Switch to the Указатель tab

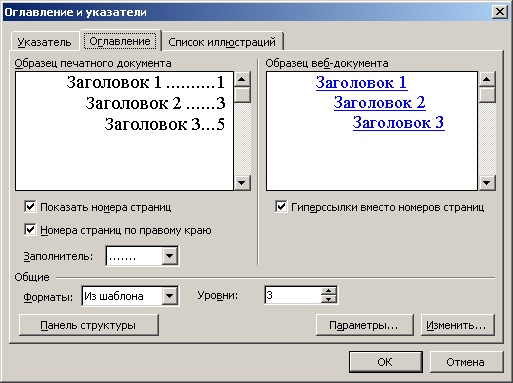(x=45, y=42)
